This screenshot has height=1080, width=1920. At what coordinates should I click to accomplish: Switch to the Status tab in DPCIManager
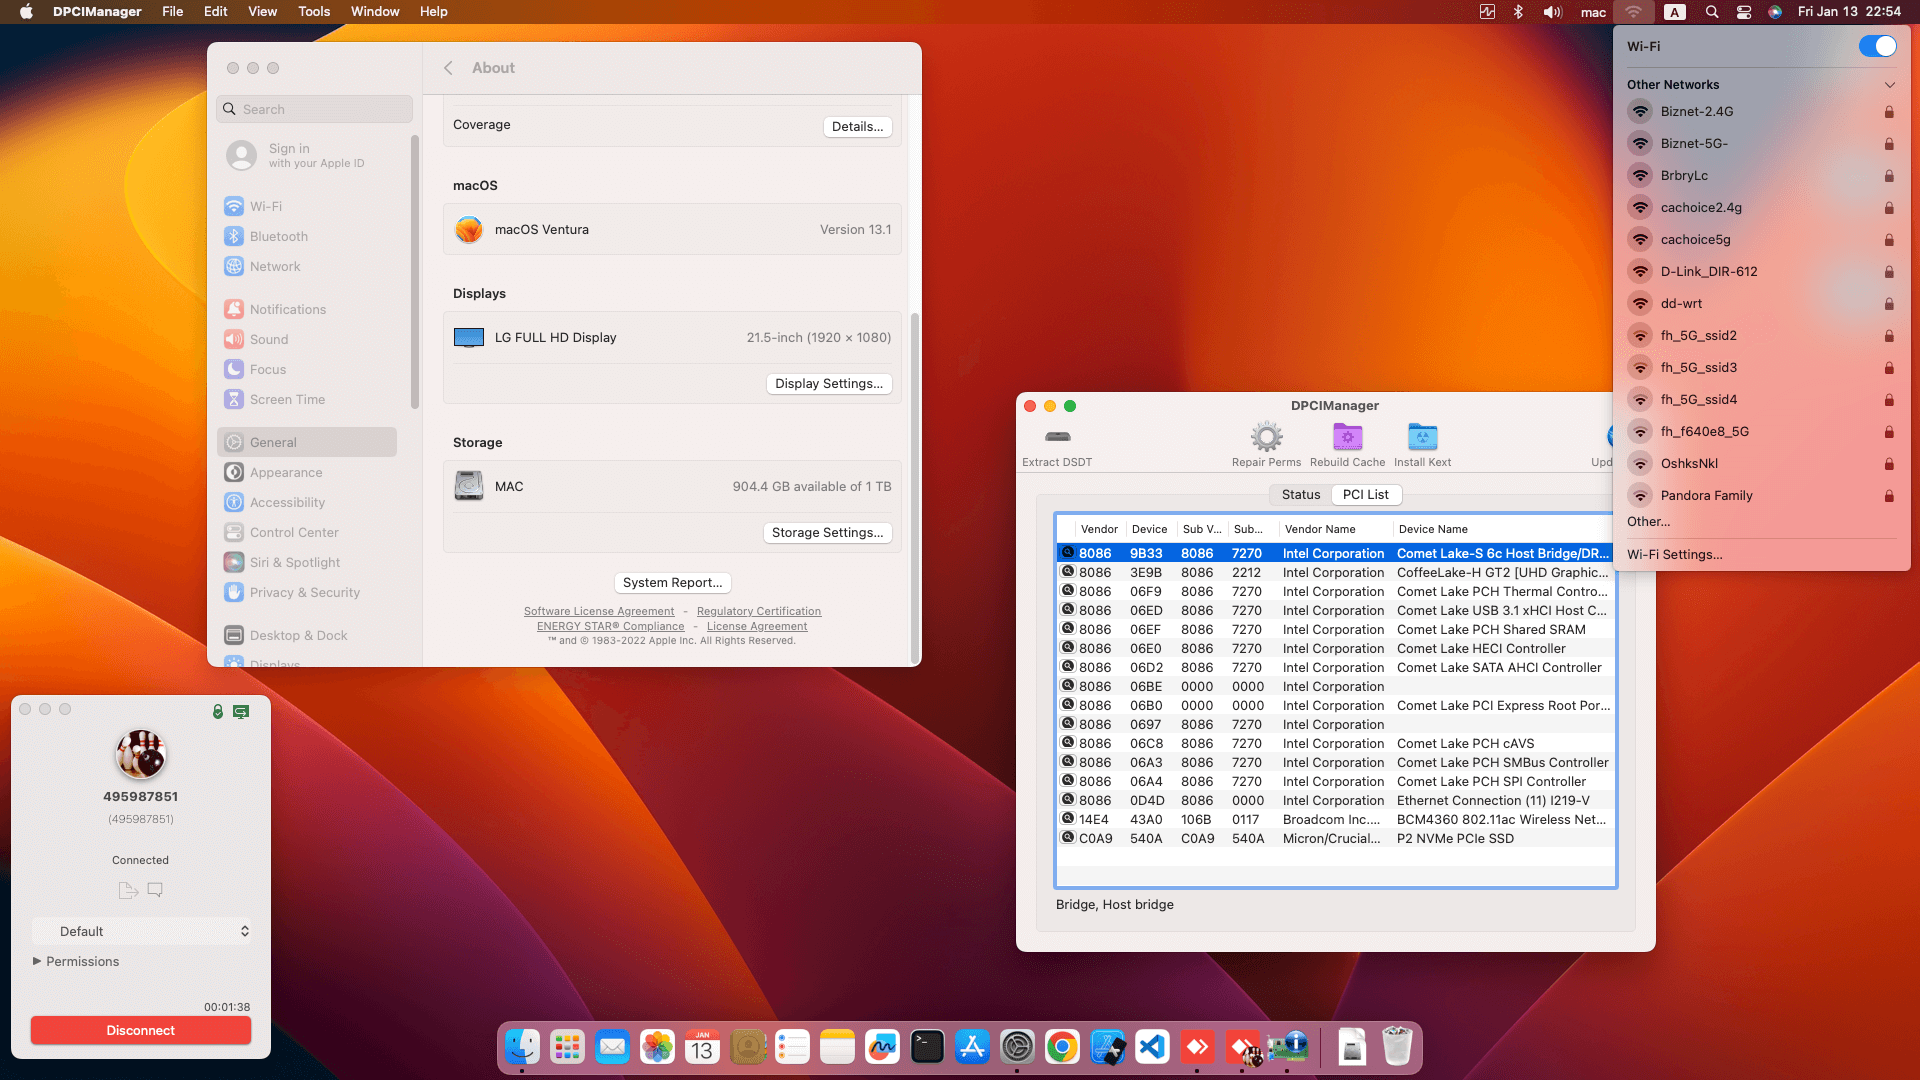[x=1300, y=494]
